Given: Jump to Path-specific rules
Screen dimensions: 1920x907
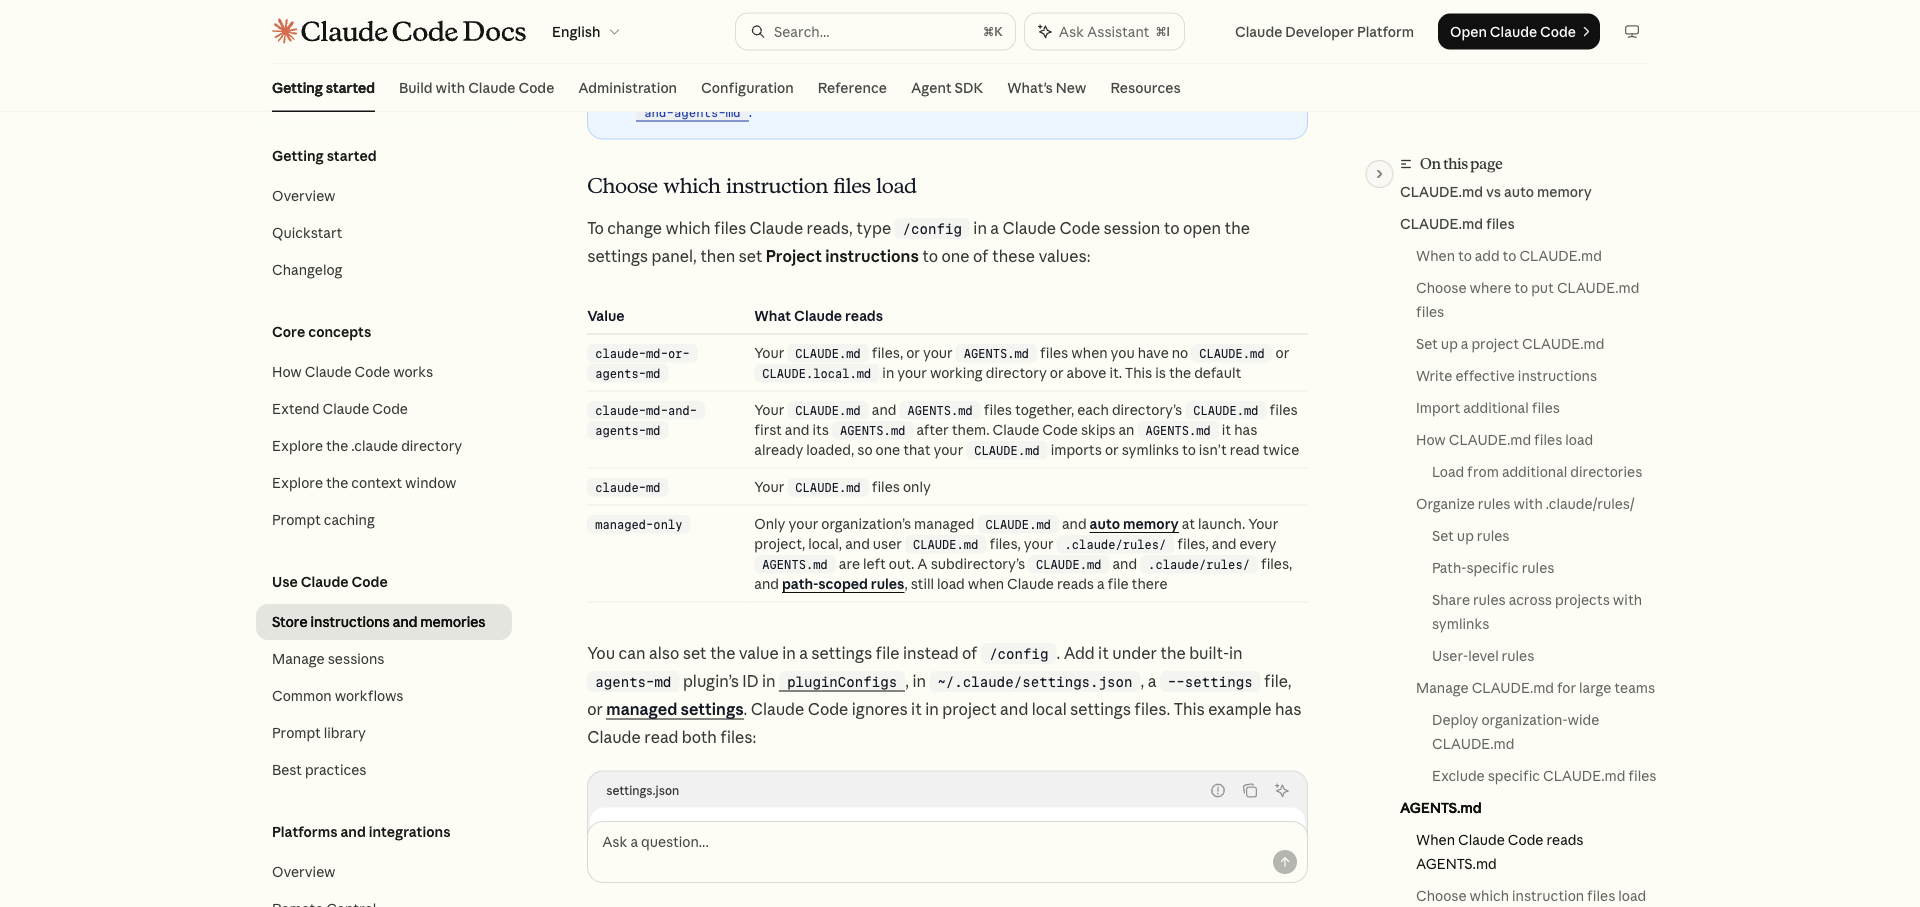Looking at the screenshot, I should click(x=1492, y=568).
